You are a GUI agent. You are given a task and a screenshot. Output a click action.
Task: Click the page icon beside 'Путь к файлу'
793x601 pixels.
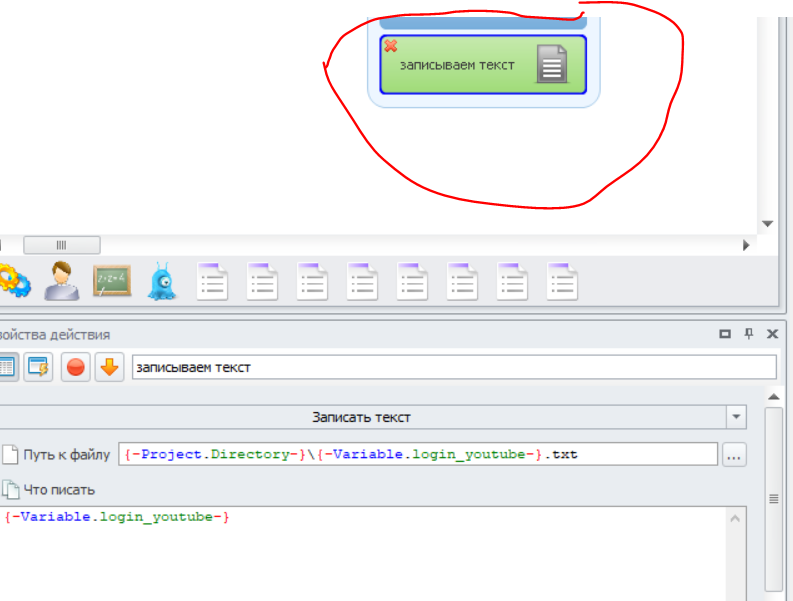pos(10,454)
